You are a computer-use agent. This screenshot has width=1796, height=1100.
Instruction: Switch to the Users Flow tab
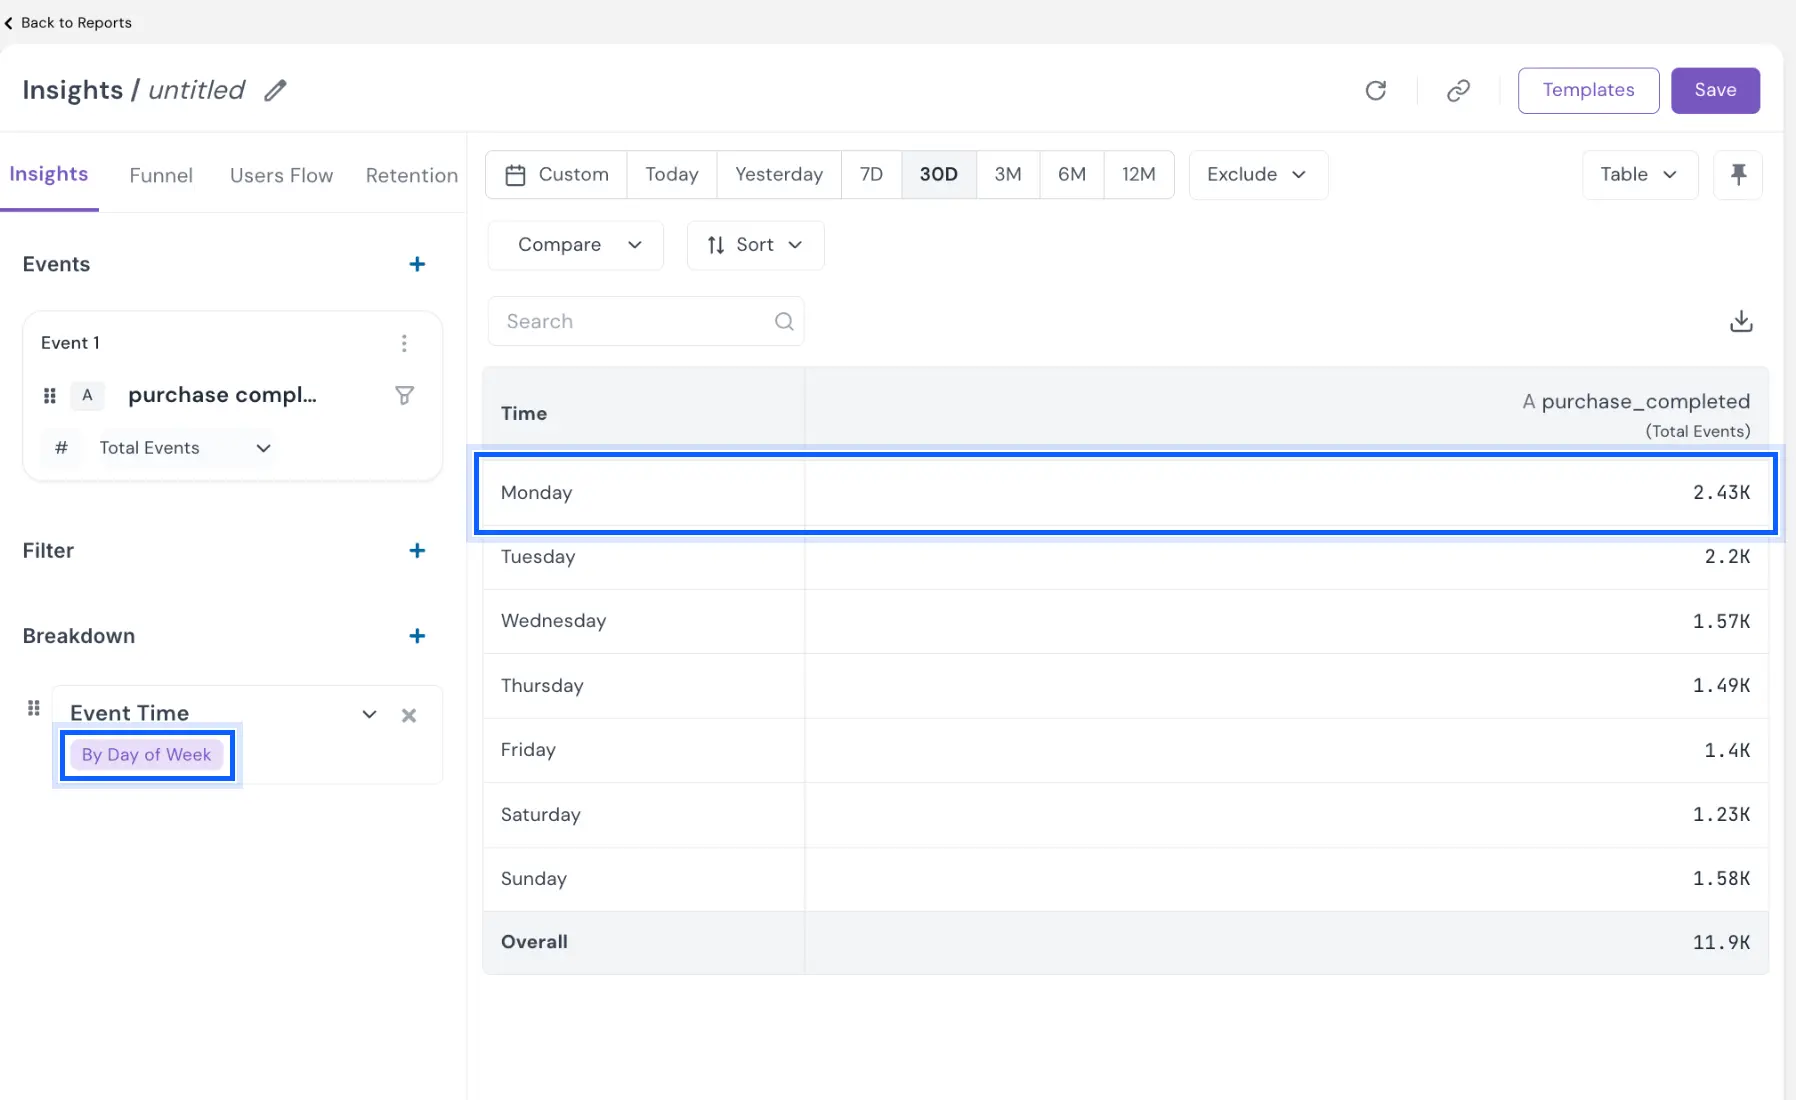click(x=281, y=175)
